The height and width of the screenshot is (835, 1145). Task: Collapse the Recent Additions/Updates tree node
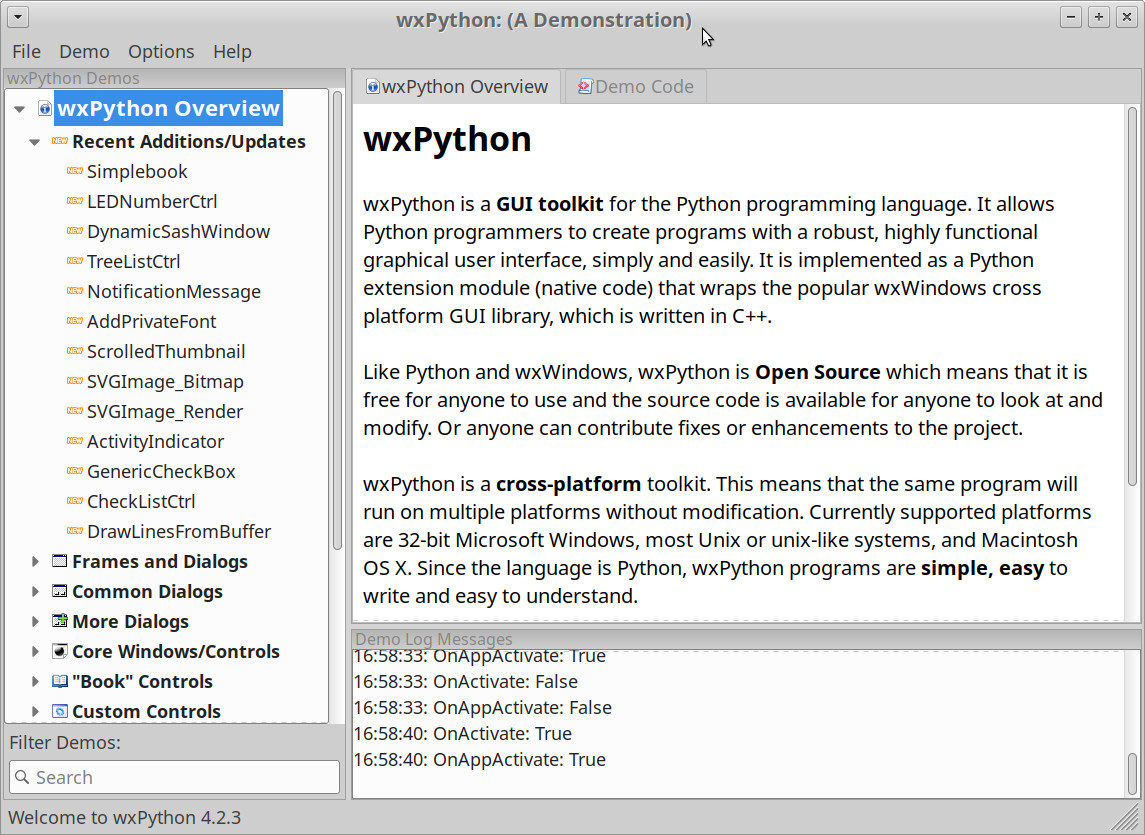pyautogui.click(x=35, y=142)
